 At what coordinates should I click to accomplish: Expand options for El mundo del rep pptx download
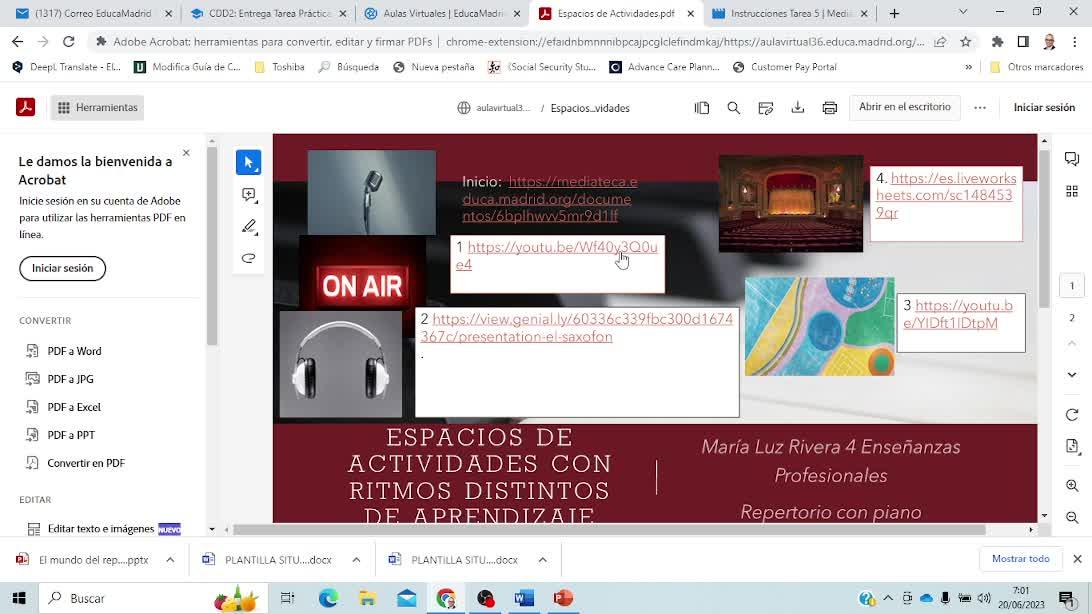coord(170,560)
